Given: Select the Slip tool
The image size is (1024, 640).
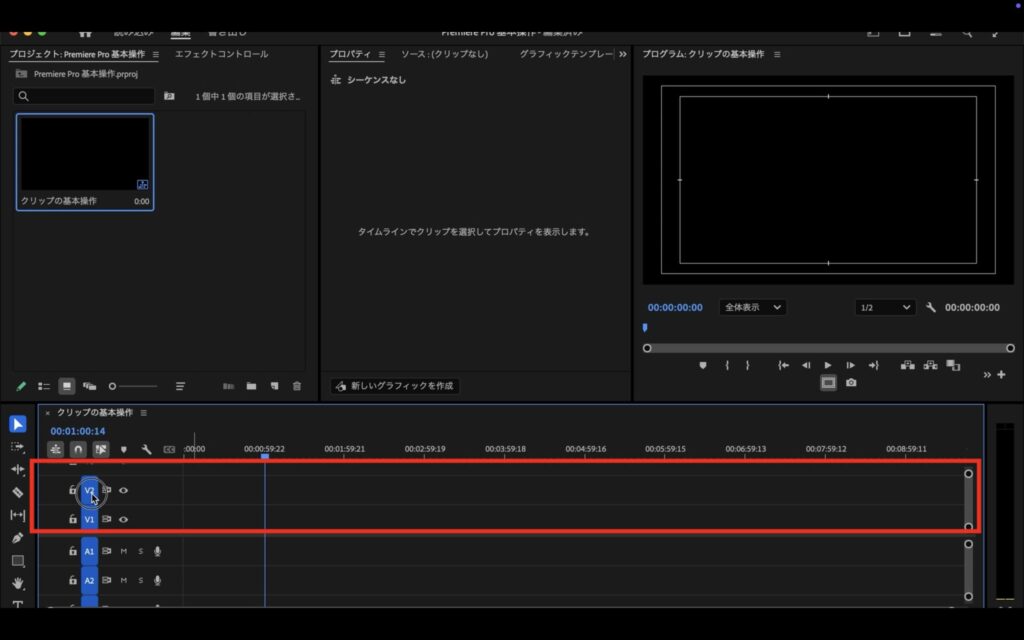Looking at the screenshot, I should point(18,515).
